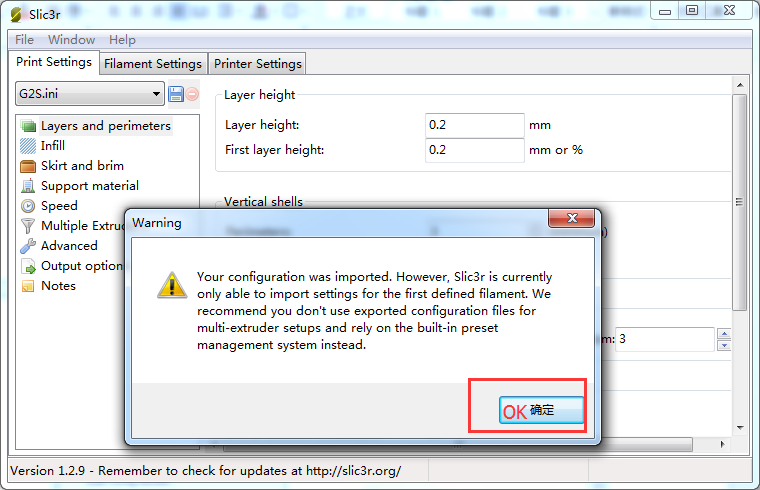This screenshot has height=490, width=760.
Task: Click the Speed clock icon
Action: [x=28, y=206]
